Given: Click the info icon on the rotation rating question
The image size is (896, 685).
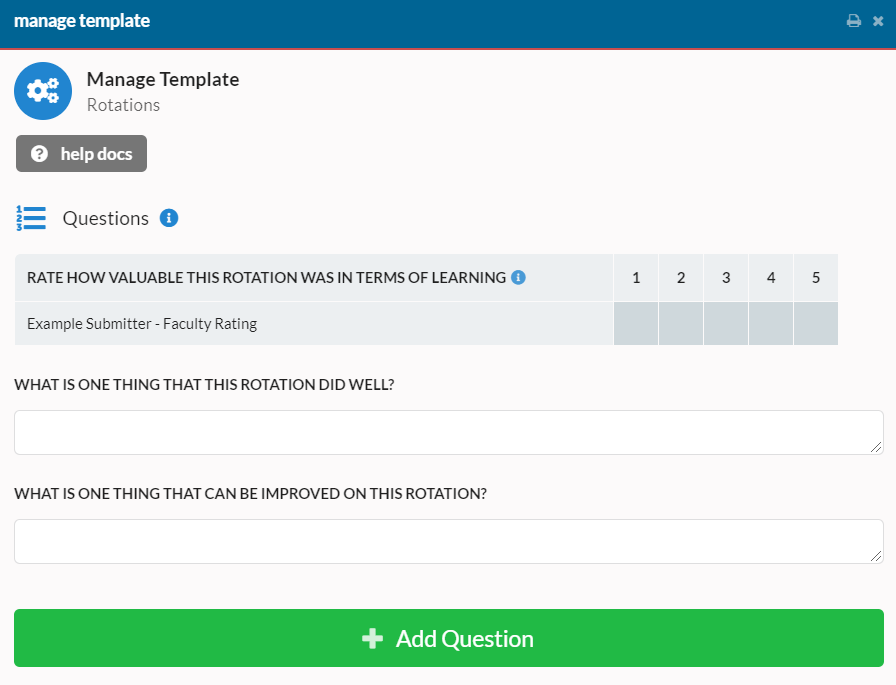Looking at the screenshot, I should pyautogui.click(x=518, y=277).
